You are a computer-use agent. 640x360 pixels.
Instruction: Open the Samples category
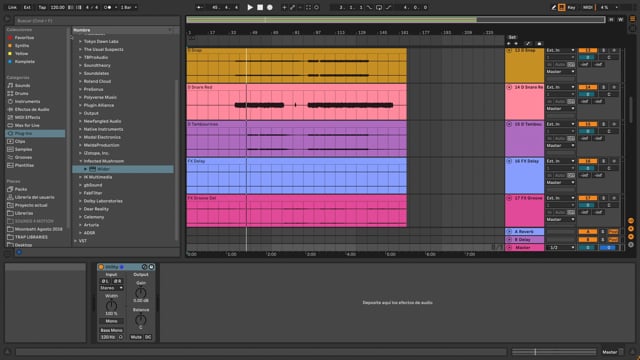click(x=23, y=149)
